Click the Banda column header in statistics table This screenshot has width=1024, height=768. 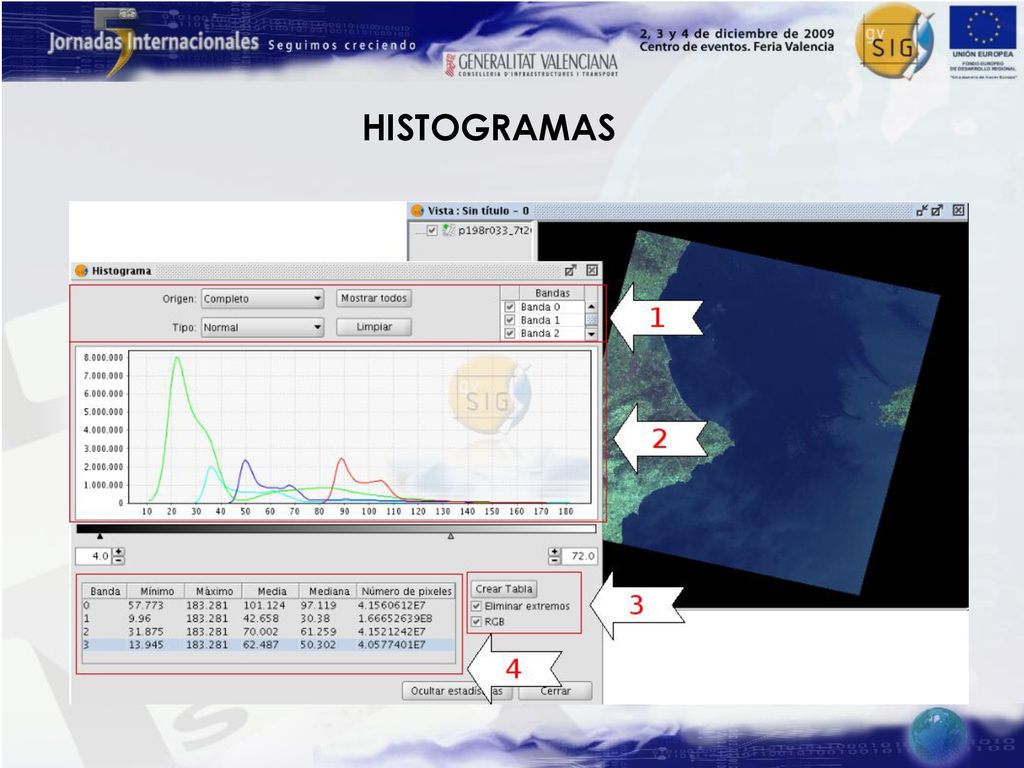[105, 591]
